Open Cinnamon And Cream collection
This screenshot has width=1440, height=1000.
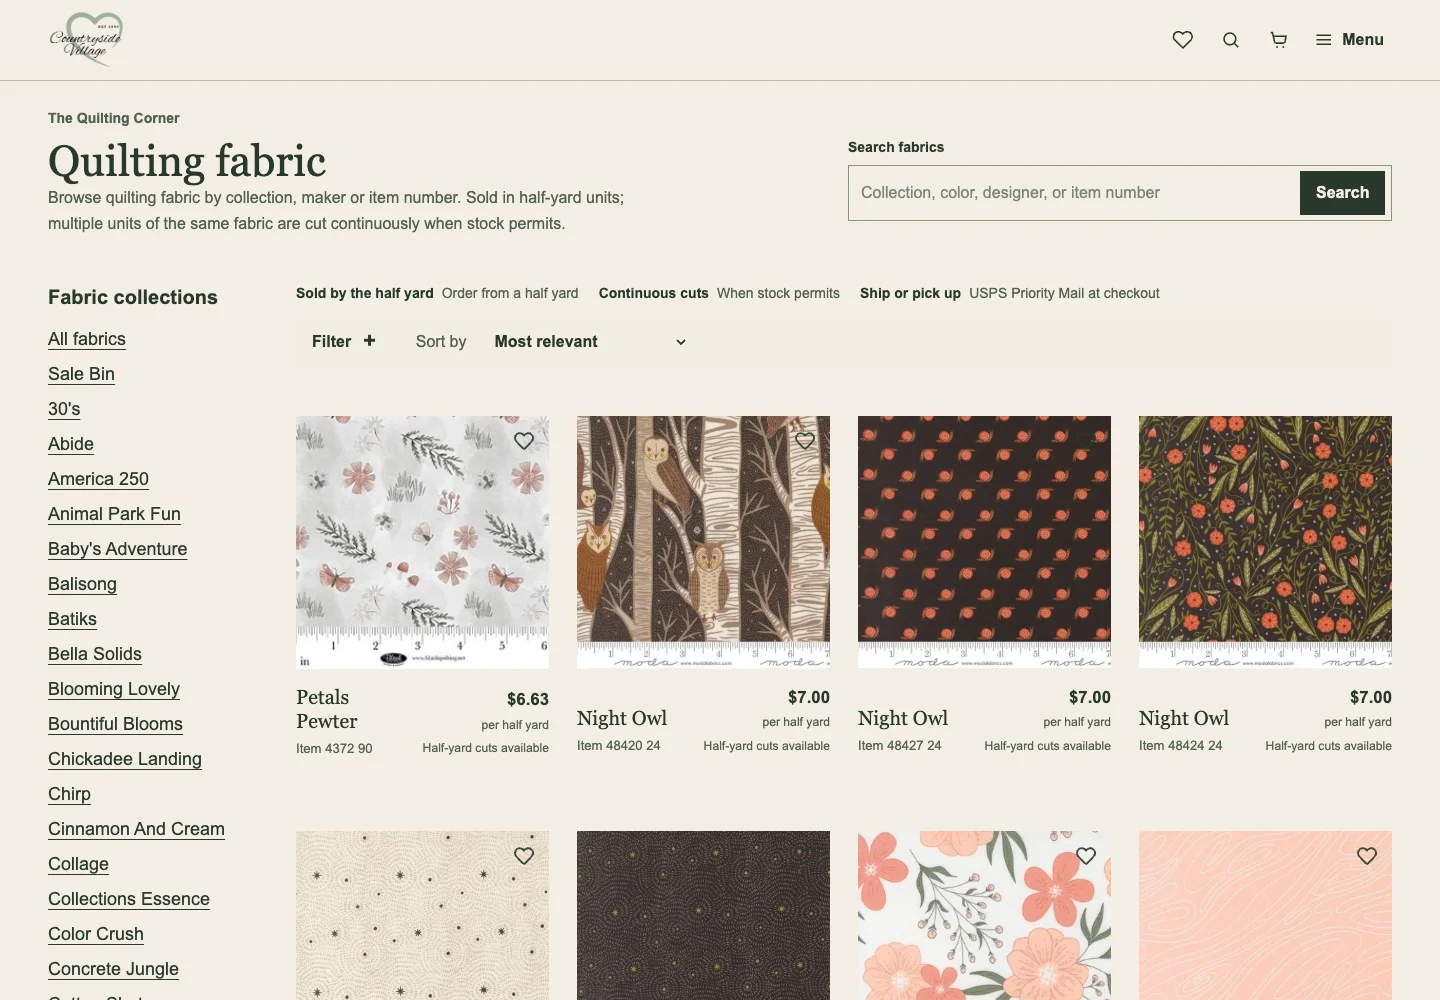point(136,829)
